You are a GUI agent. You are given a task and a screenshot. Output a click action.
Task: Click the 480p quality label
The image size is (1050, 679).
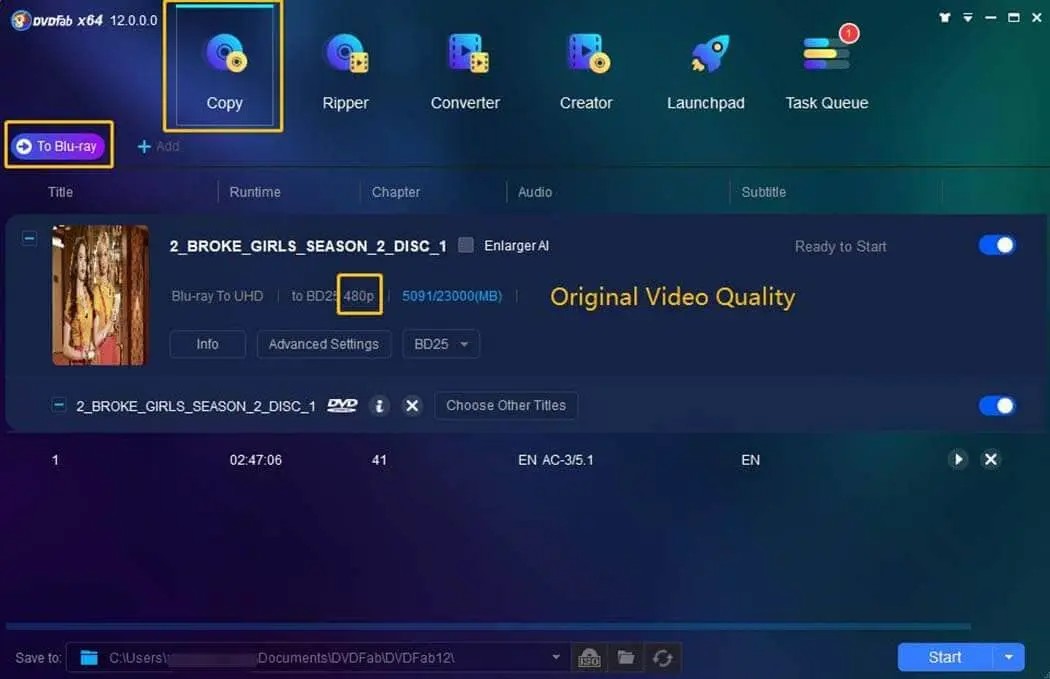tap(359, 296)
